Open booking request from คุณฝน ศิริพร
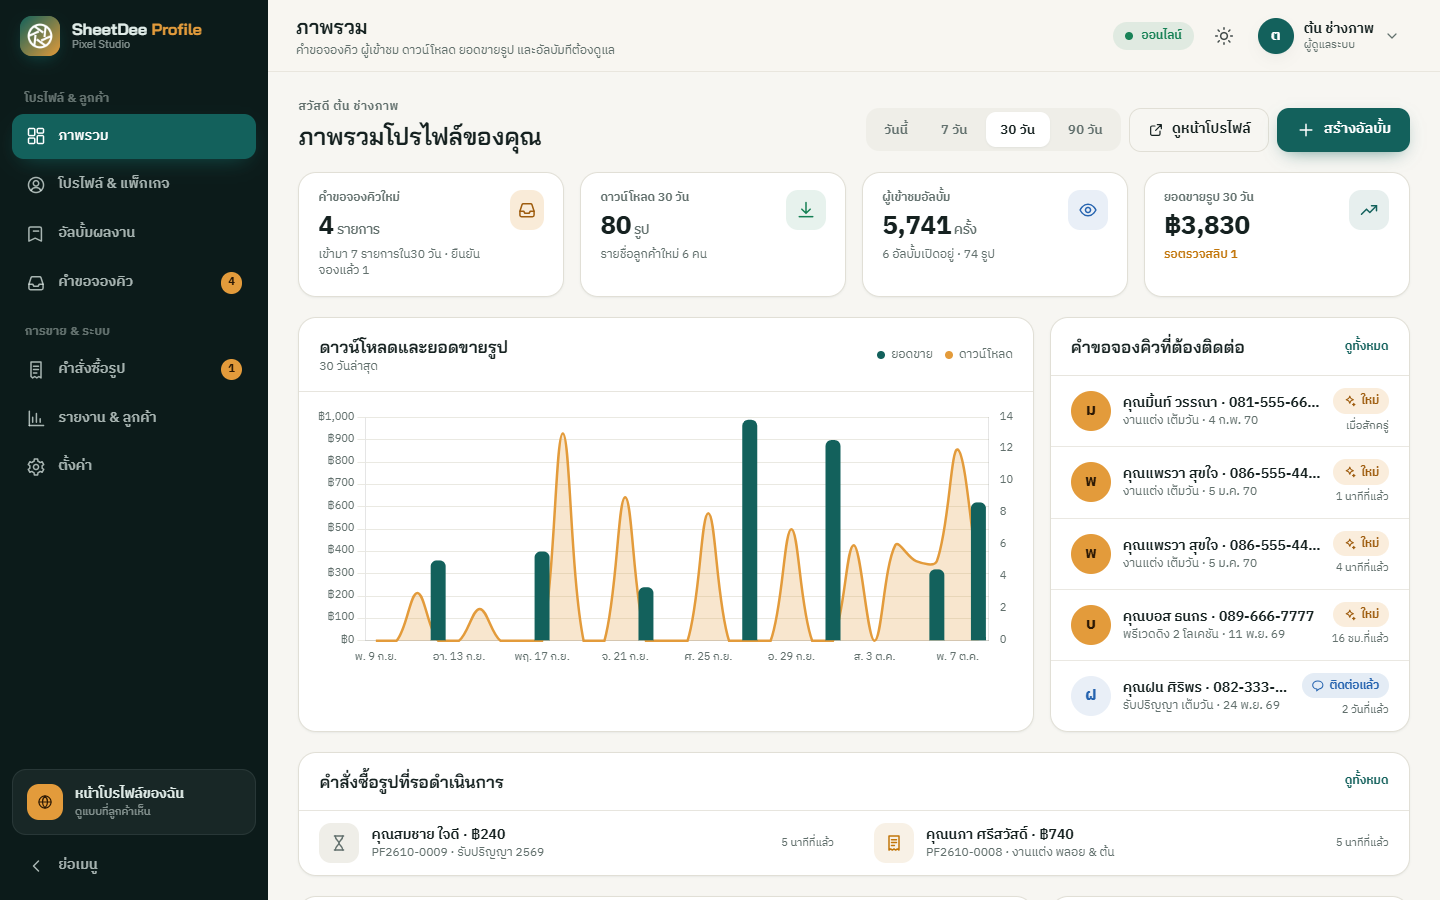 click(1230, 696)
